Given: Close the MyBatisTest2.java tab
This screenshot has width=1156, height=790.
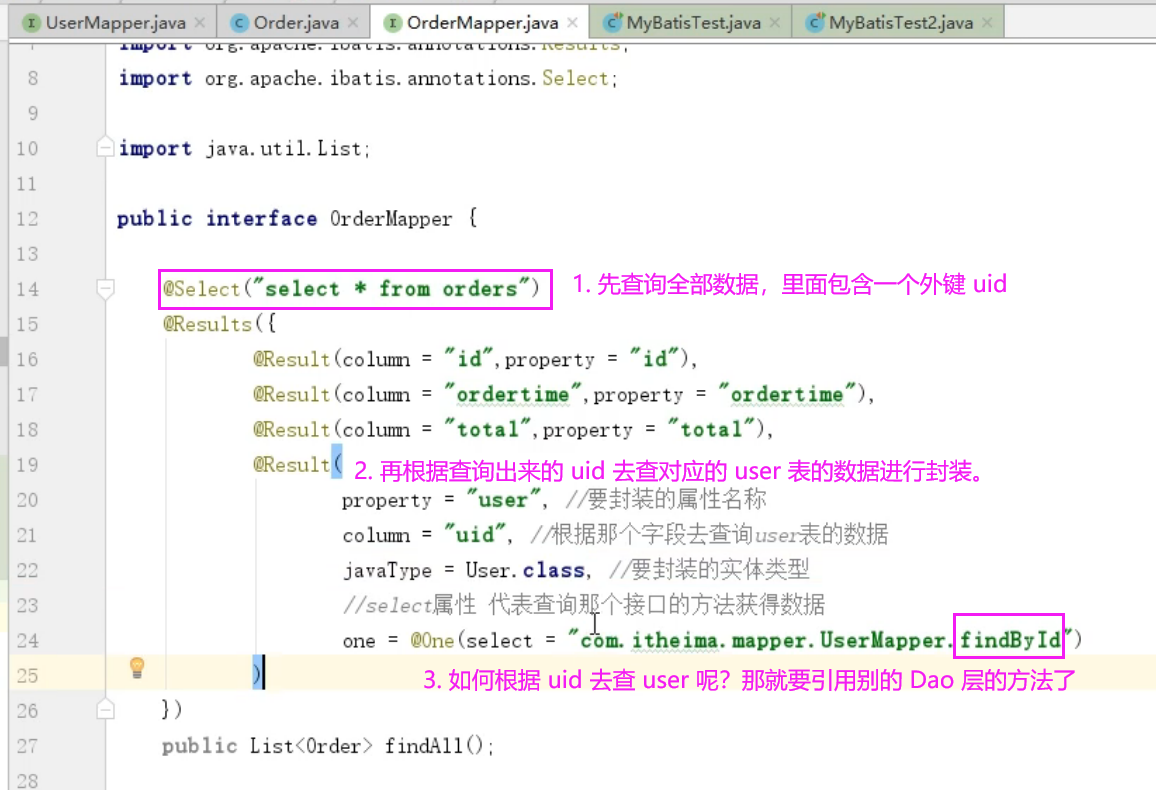Looking at the screenshot, I should click(x=987, y=23).
